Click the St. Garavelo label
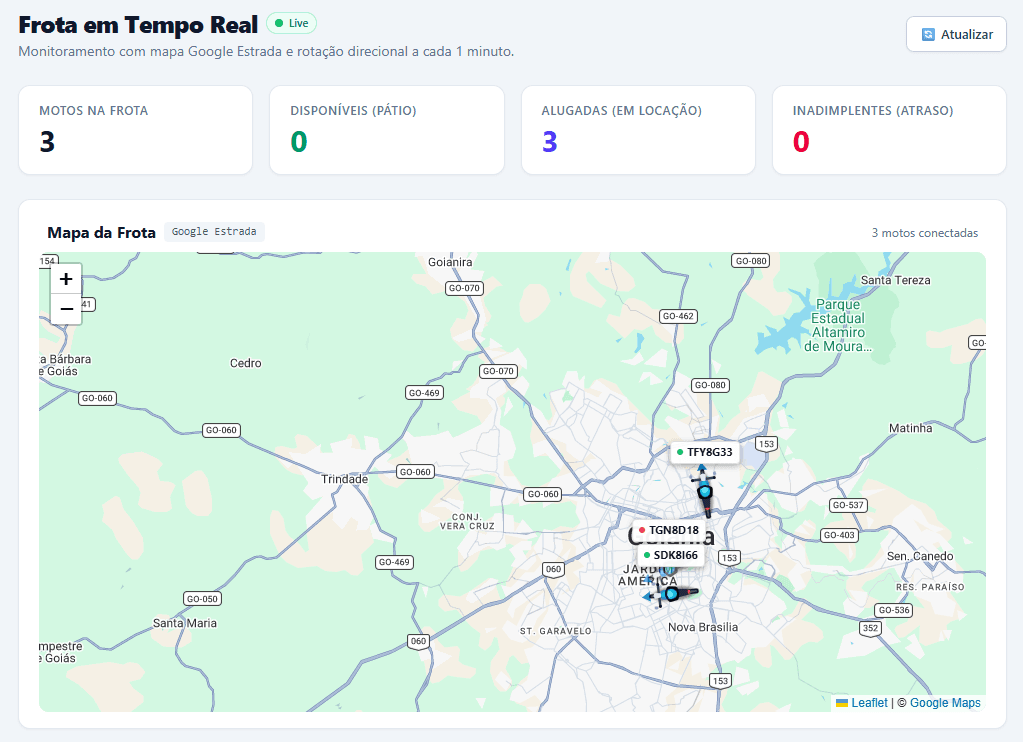The image size is (1023, 742). (556, 631)
